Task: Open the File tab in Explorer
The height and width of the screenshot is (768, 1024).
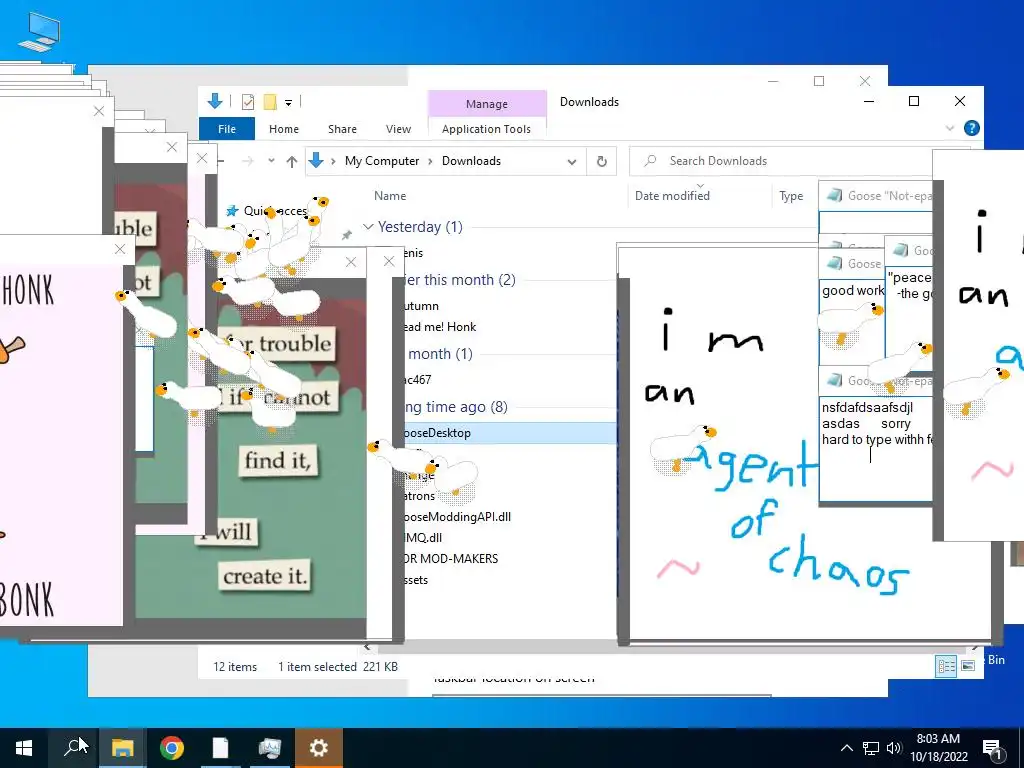Action: (x=227, y=129)
